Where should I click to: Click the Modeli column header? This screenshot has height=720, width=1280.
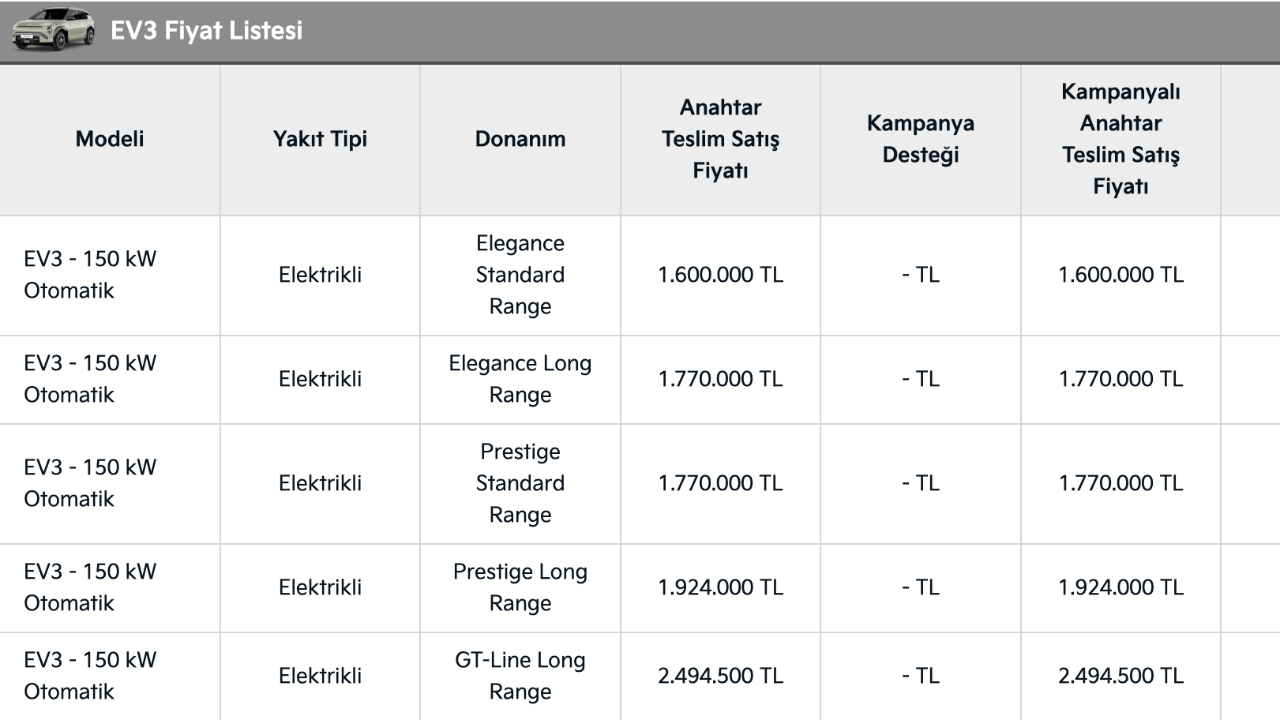(x=110, y=139)
